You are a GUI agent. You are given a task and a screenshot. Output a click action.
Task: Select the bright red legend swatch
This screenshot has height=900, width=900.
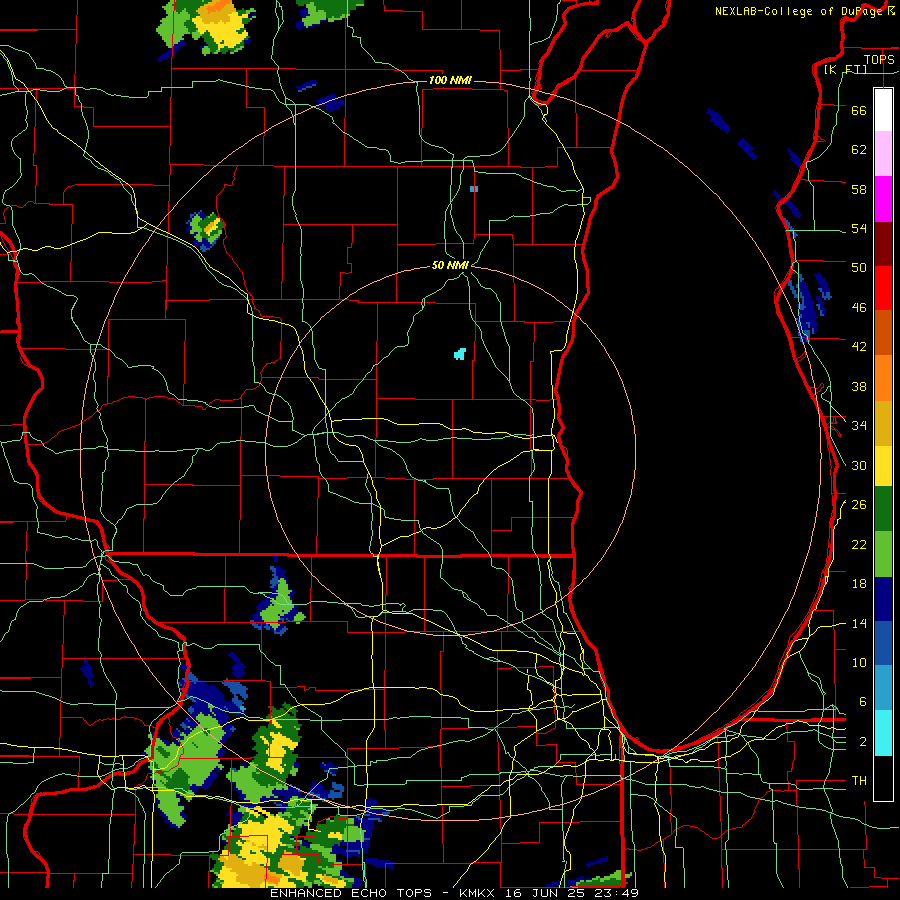tap(883, 288)
